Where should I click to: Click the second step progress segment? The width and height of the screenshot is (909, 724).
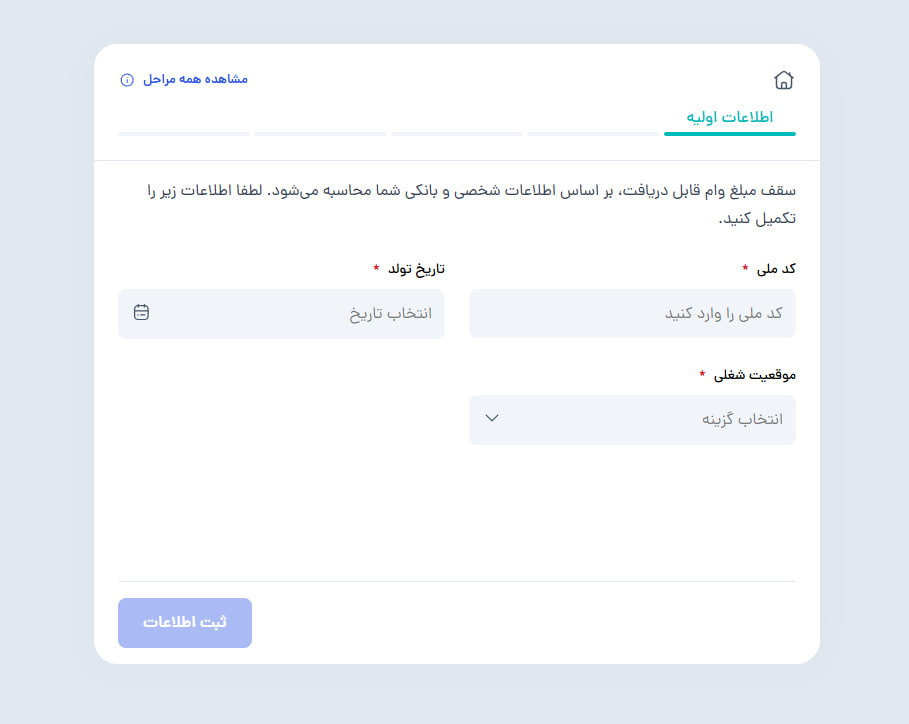coord(593,133)
